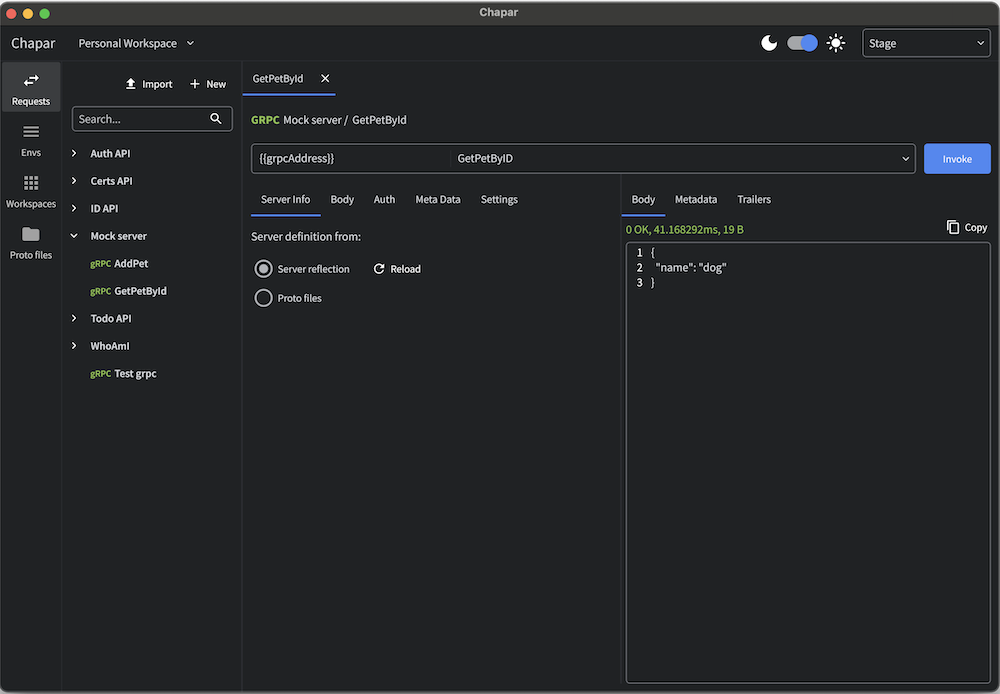Open the Test grpc request
Viewport: 1000px width, 694px height.
click(x=123, y=374)
